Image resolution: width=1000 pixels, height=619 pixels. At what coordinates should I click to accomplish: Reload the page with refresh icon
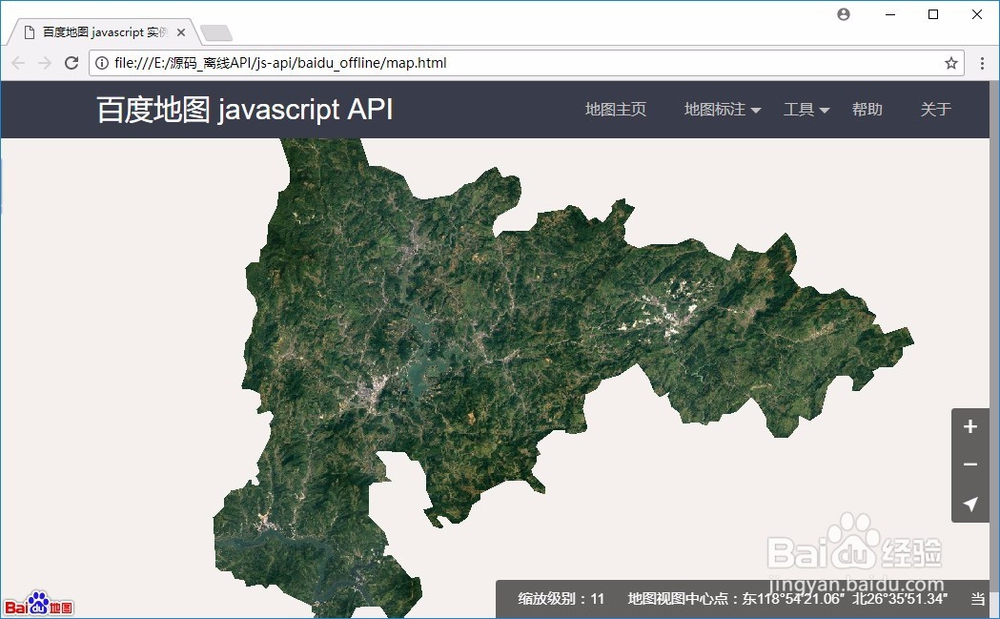[71, 62]
